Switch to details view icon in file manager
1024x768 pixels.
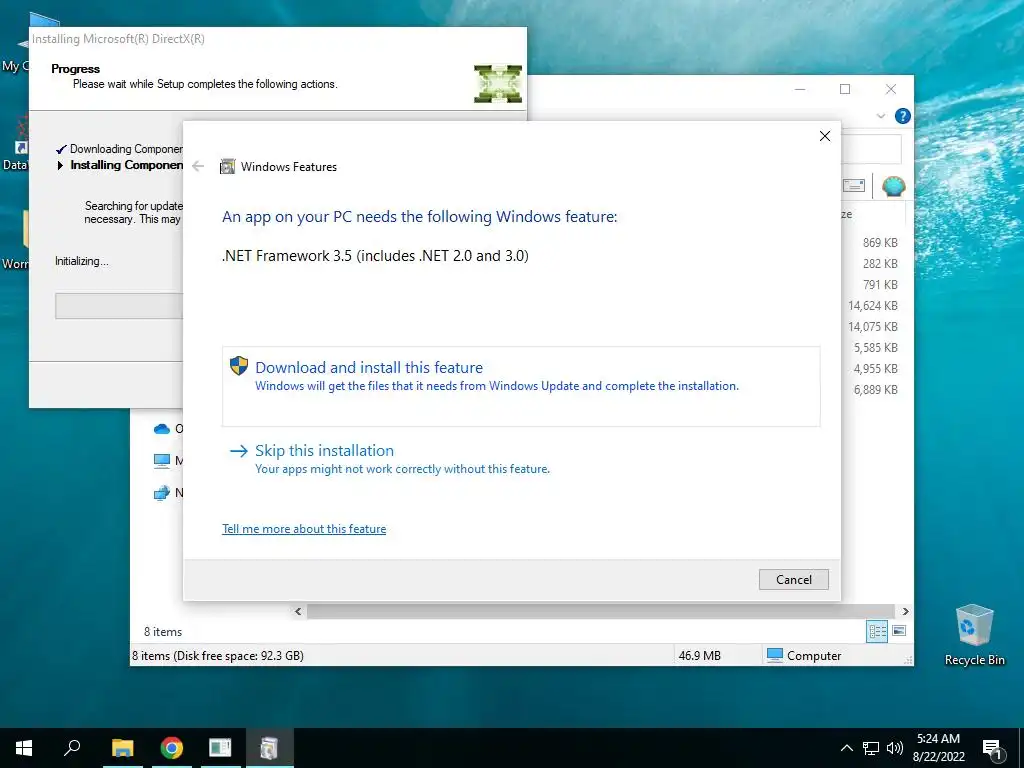click(x=877, y=631)
